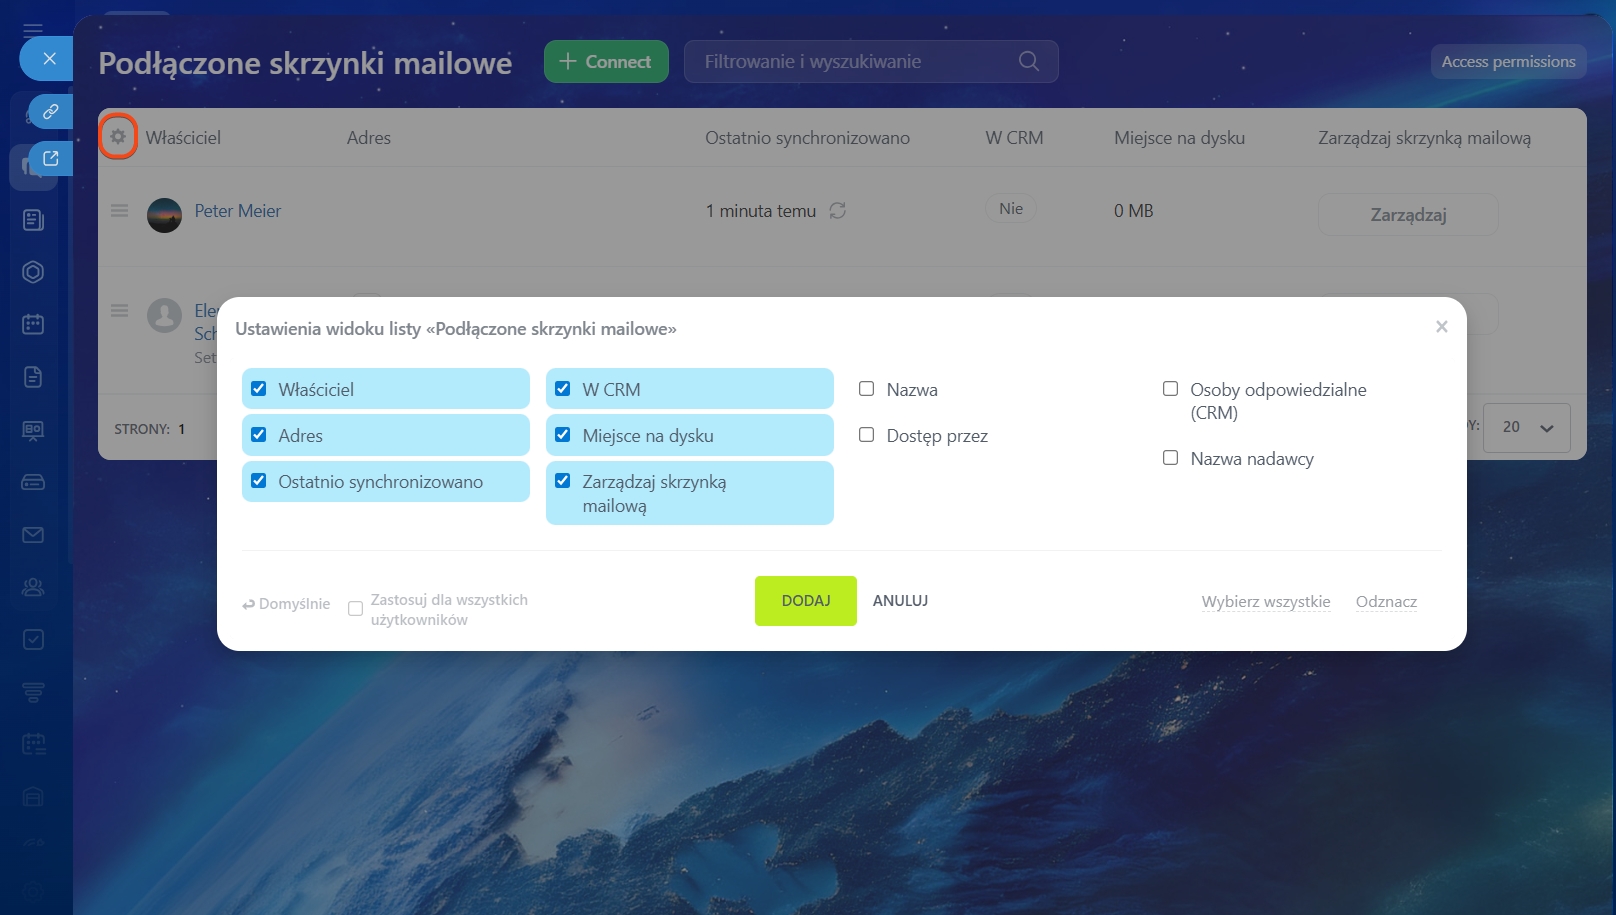Uncheck the Właściciel column checkbox
Screen dimensions: 1616x915
pos(259,389)
